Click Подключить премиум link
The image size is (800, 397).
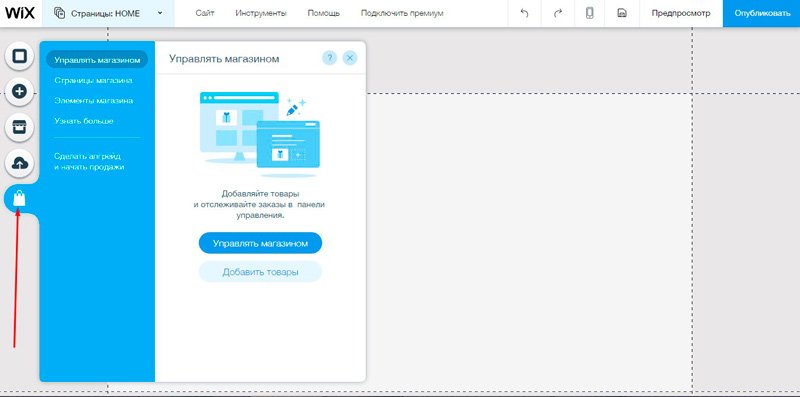(x=402, y=13)
